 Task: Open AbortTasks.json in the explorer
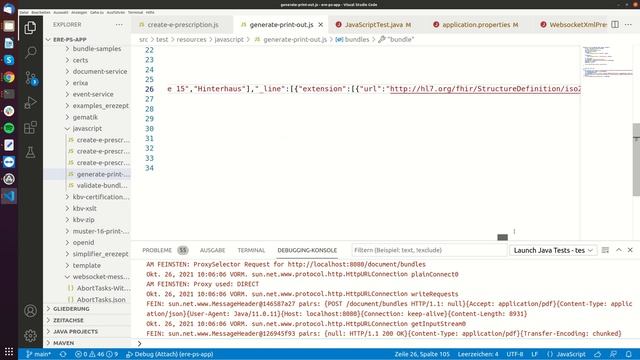tap(101, 300)
